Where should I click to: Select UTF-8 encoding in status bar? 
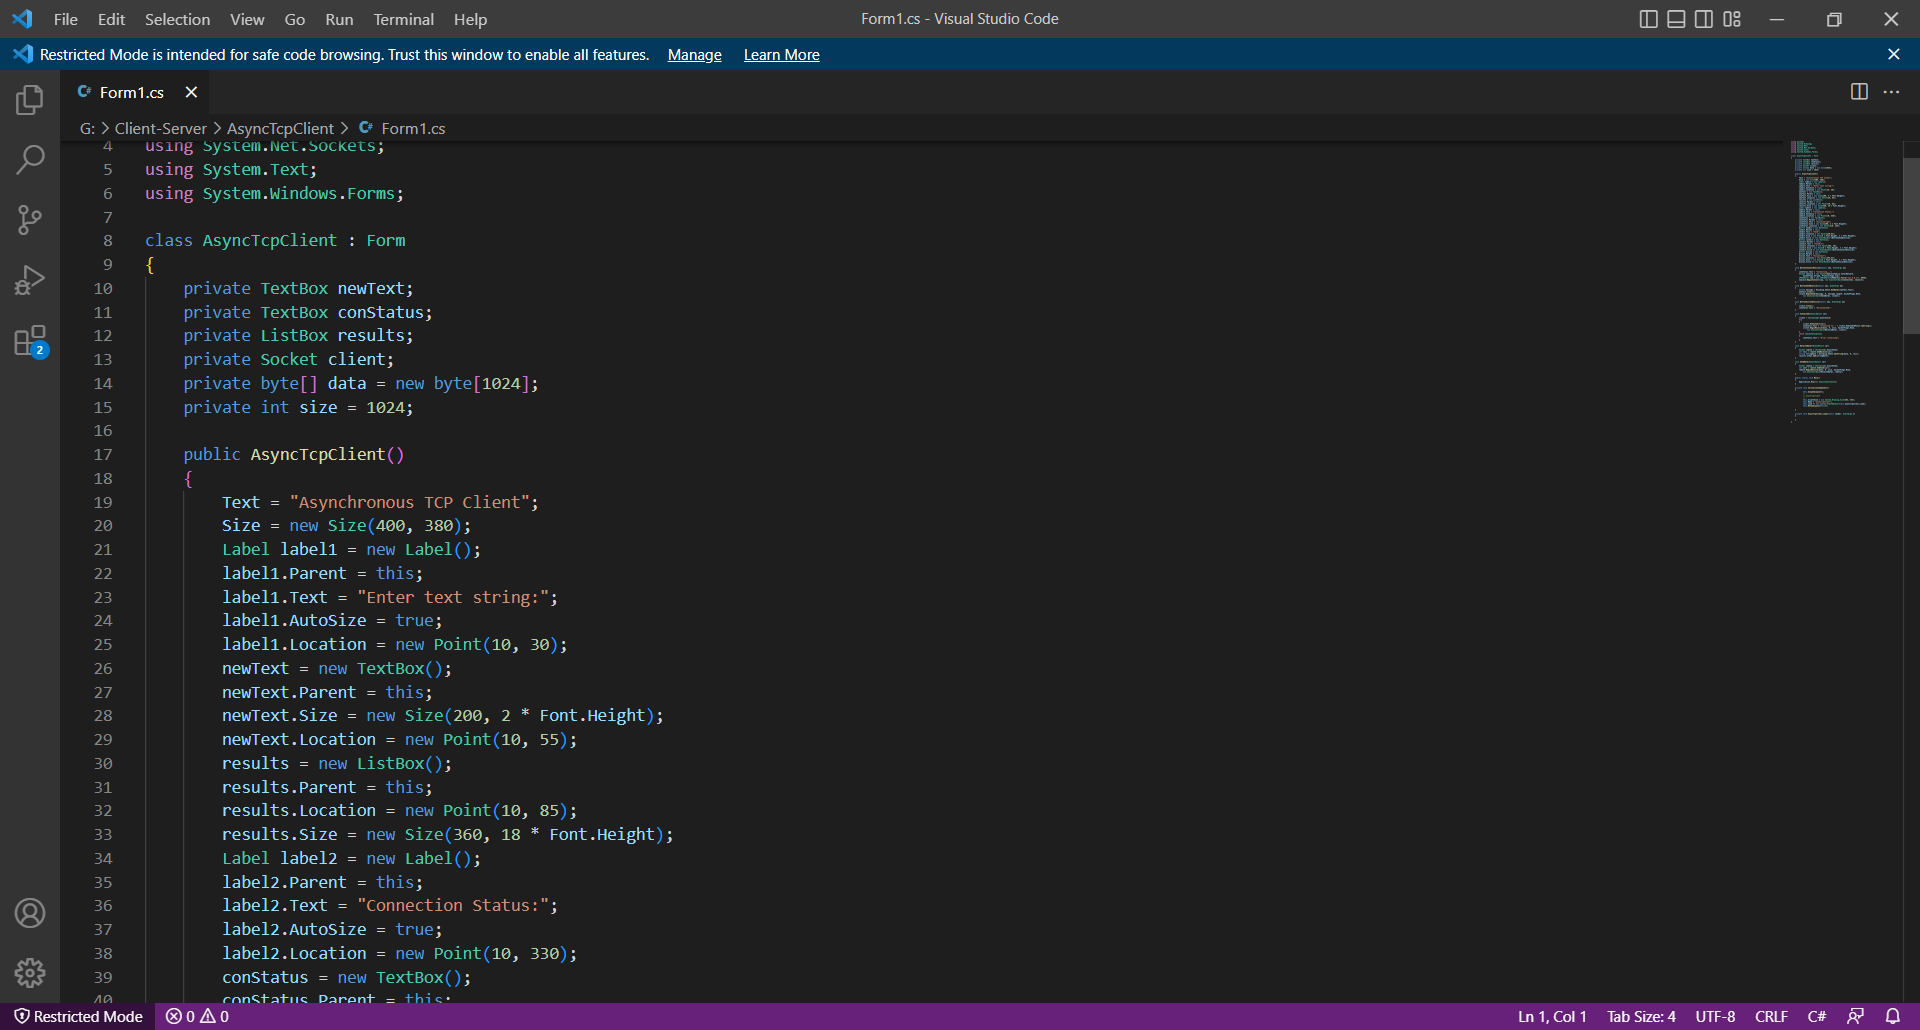[x=1715, y=1016]
